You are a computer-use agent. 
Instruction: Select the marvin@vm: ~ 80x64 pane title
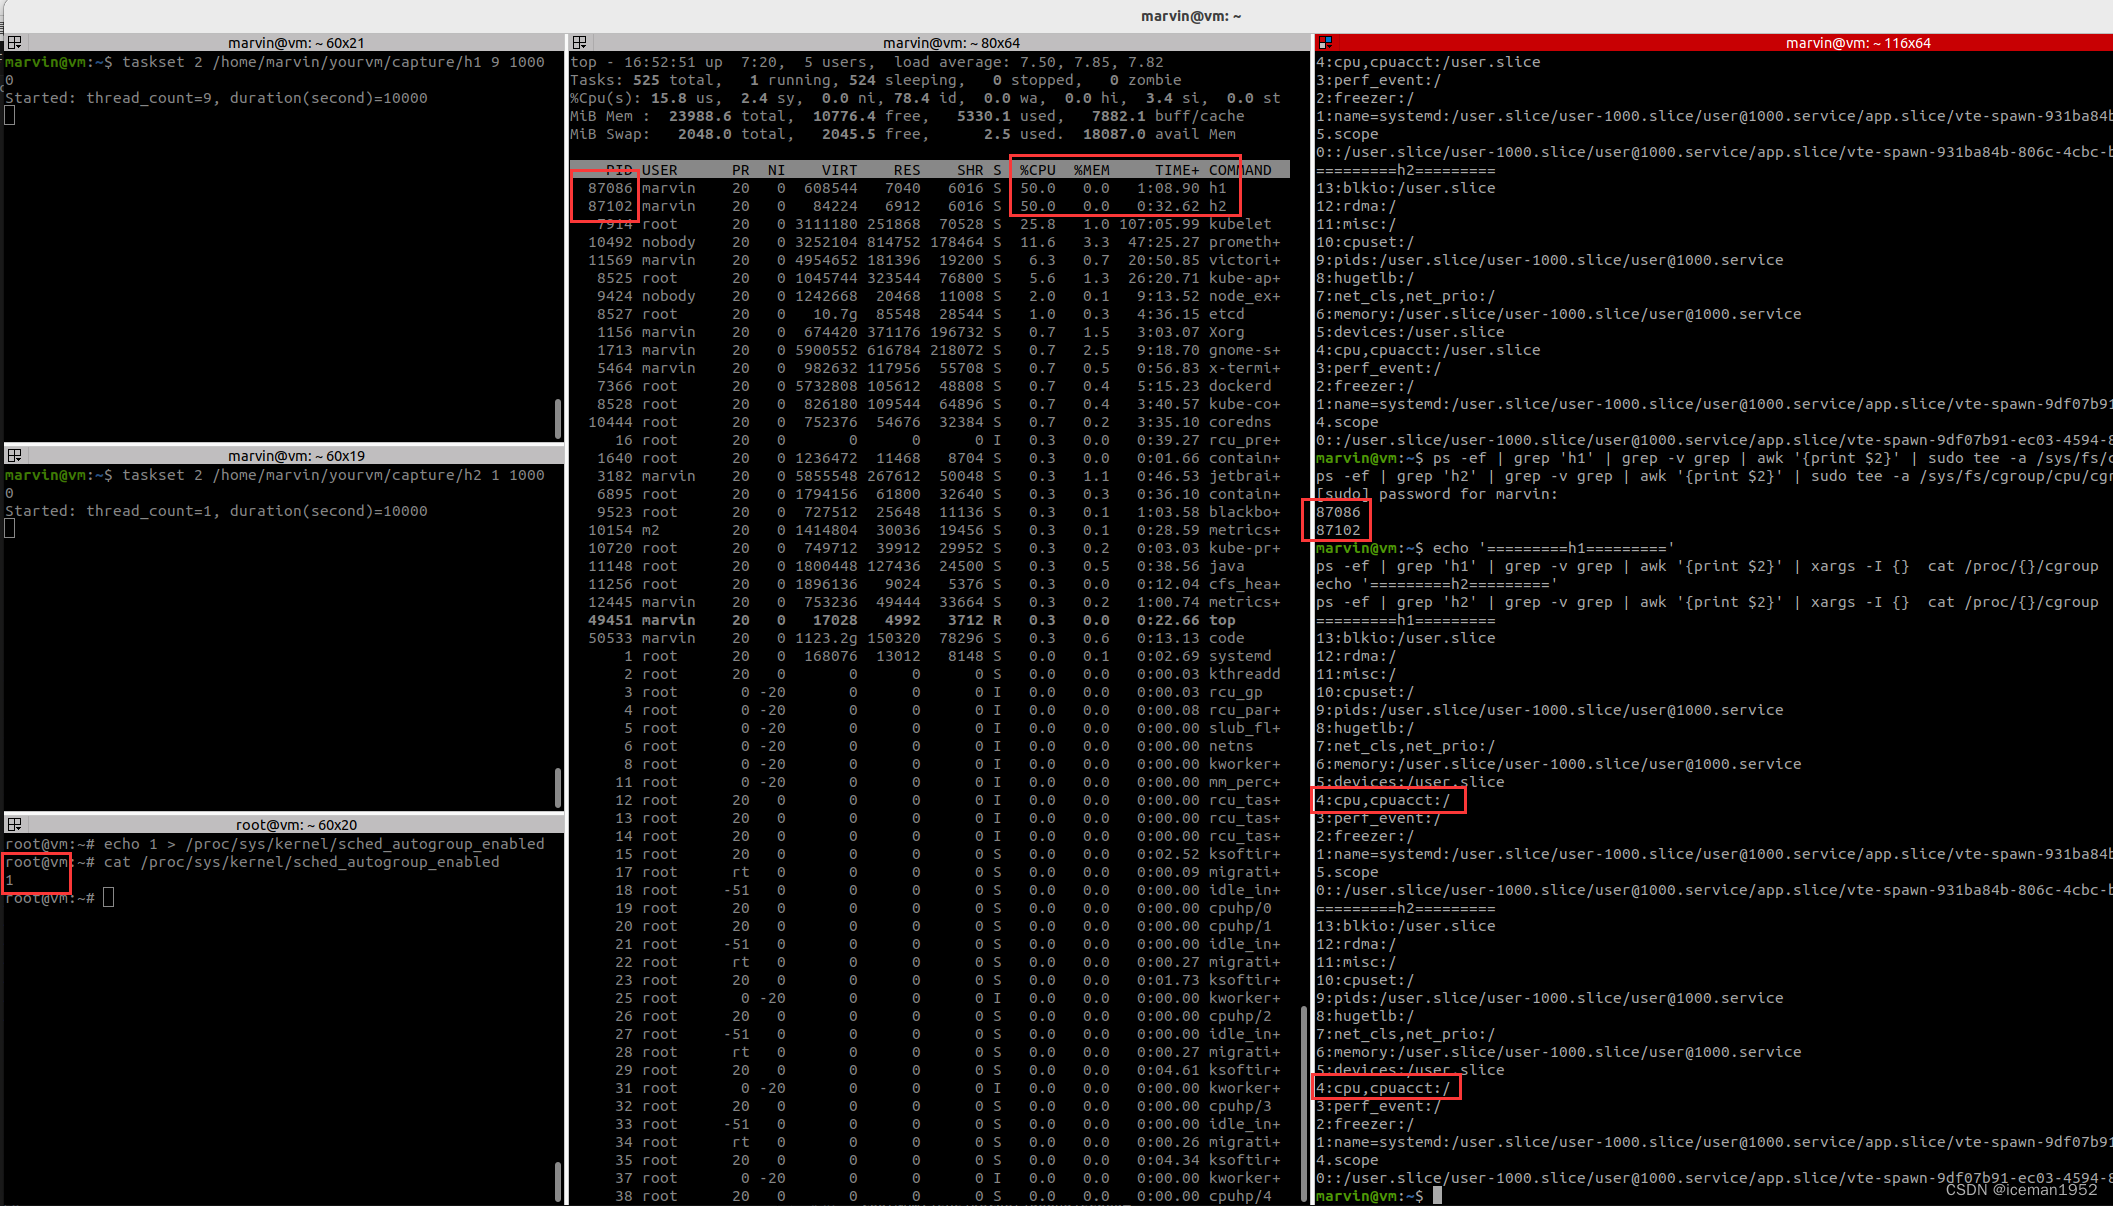click(951, 43)
